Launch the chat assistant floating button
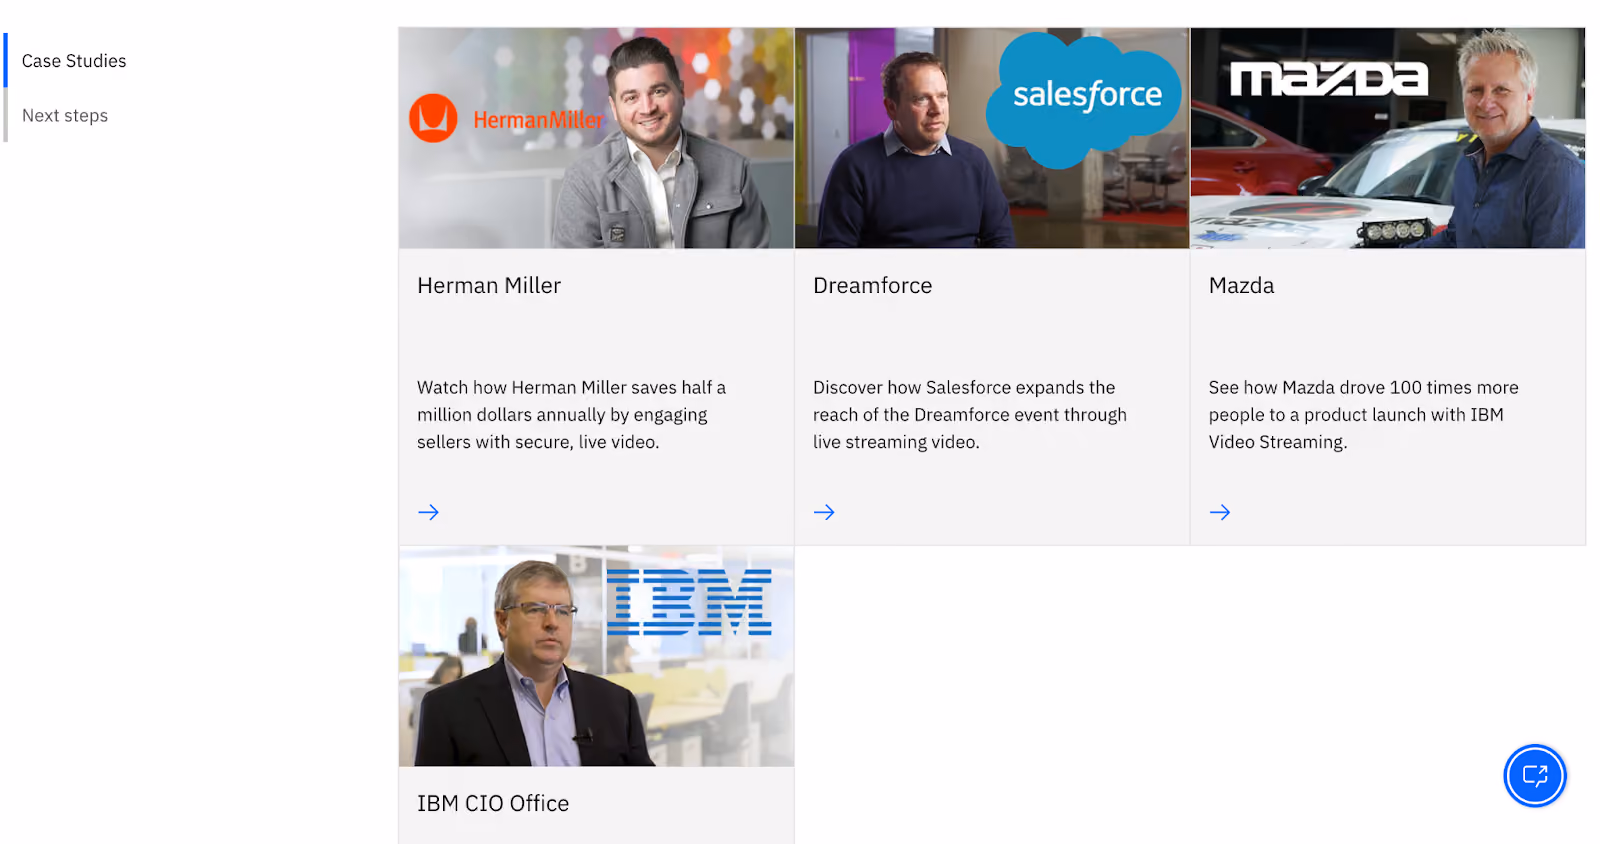 point(1535,775)
